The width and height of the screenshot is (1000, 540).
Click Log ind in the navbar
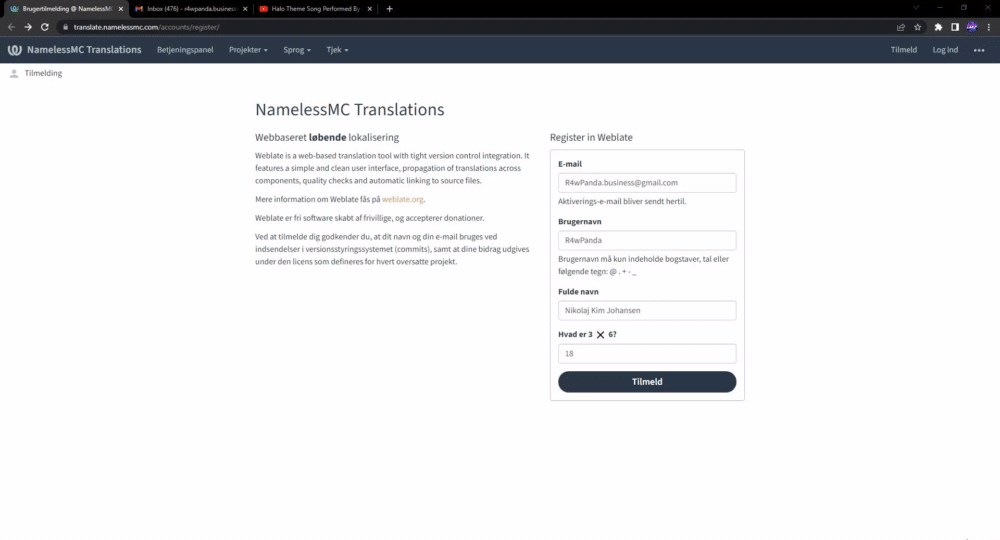click(x=945, y=50)
